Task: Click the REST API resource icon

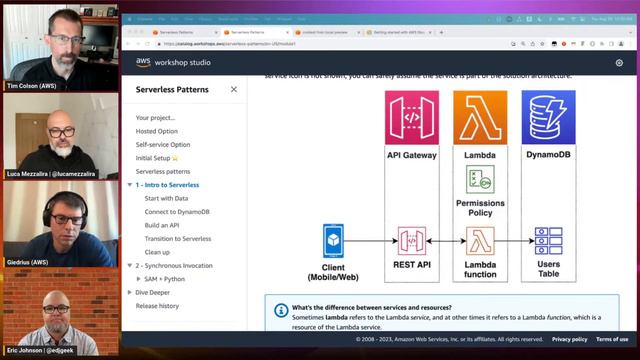Action: pyautogui.click(x=412, y=241)
